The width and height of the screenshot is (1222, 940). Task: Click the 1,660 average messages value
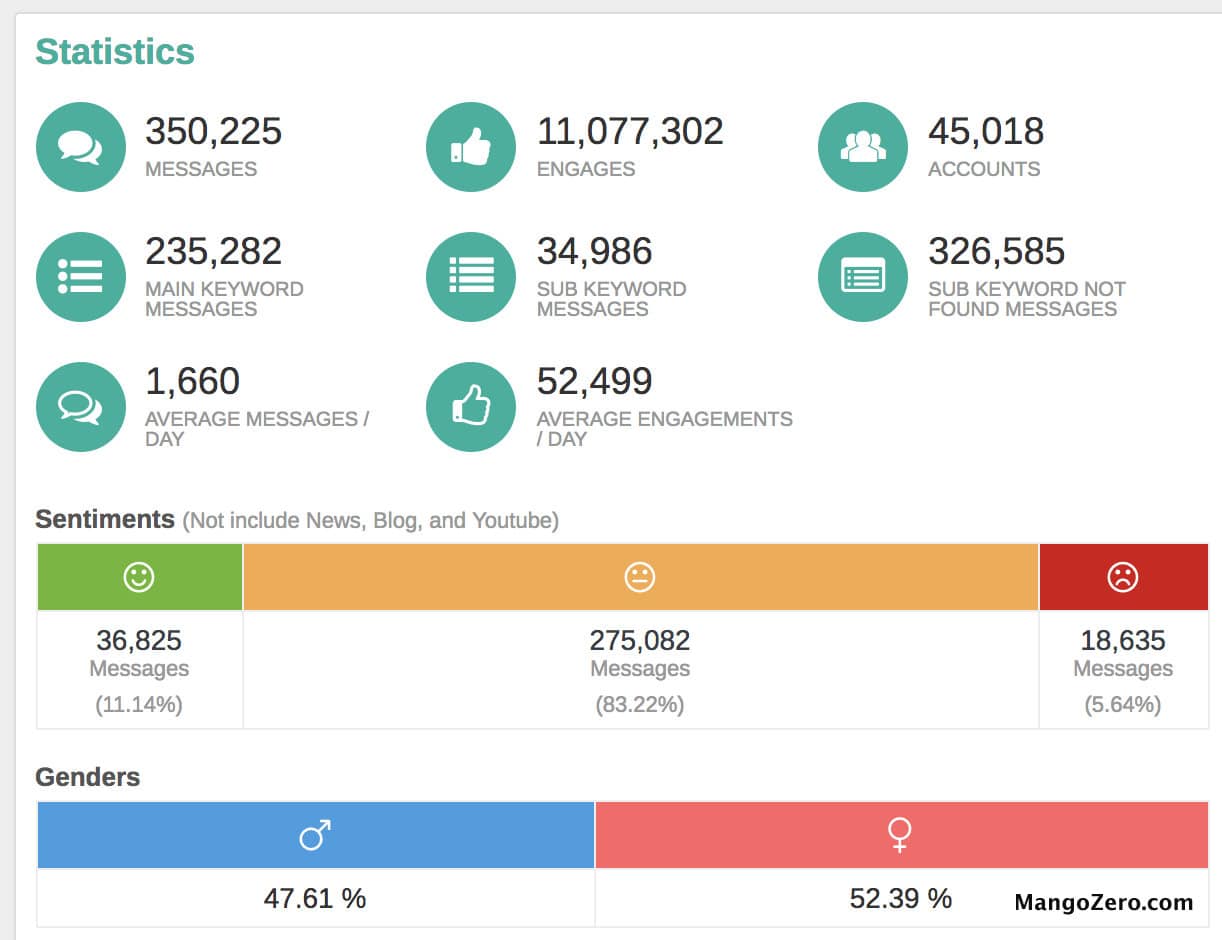(x=193, y=381)
